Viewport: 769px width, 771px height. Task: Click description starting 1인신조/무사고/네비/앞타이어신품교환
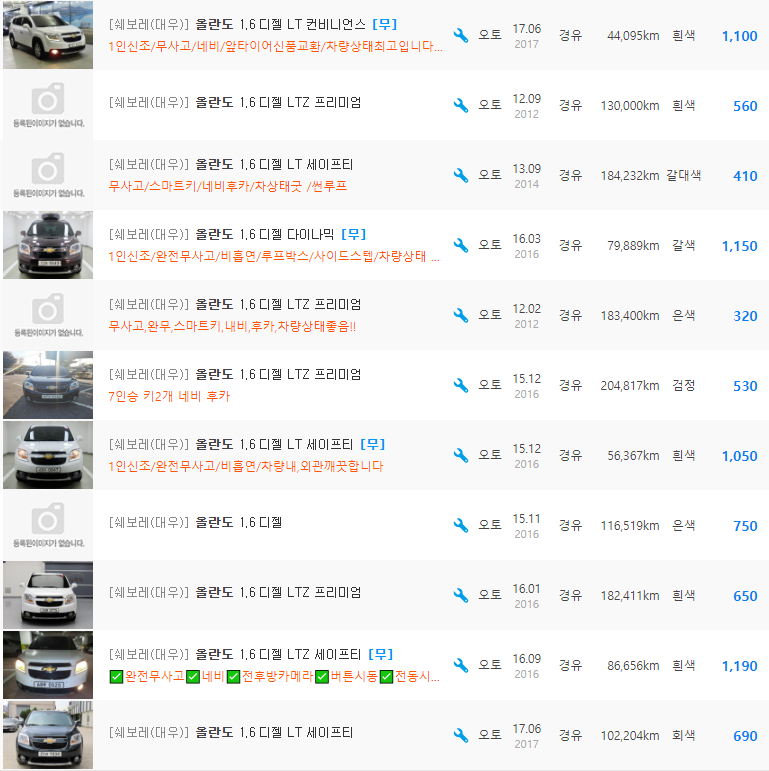(275, 46)
